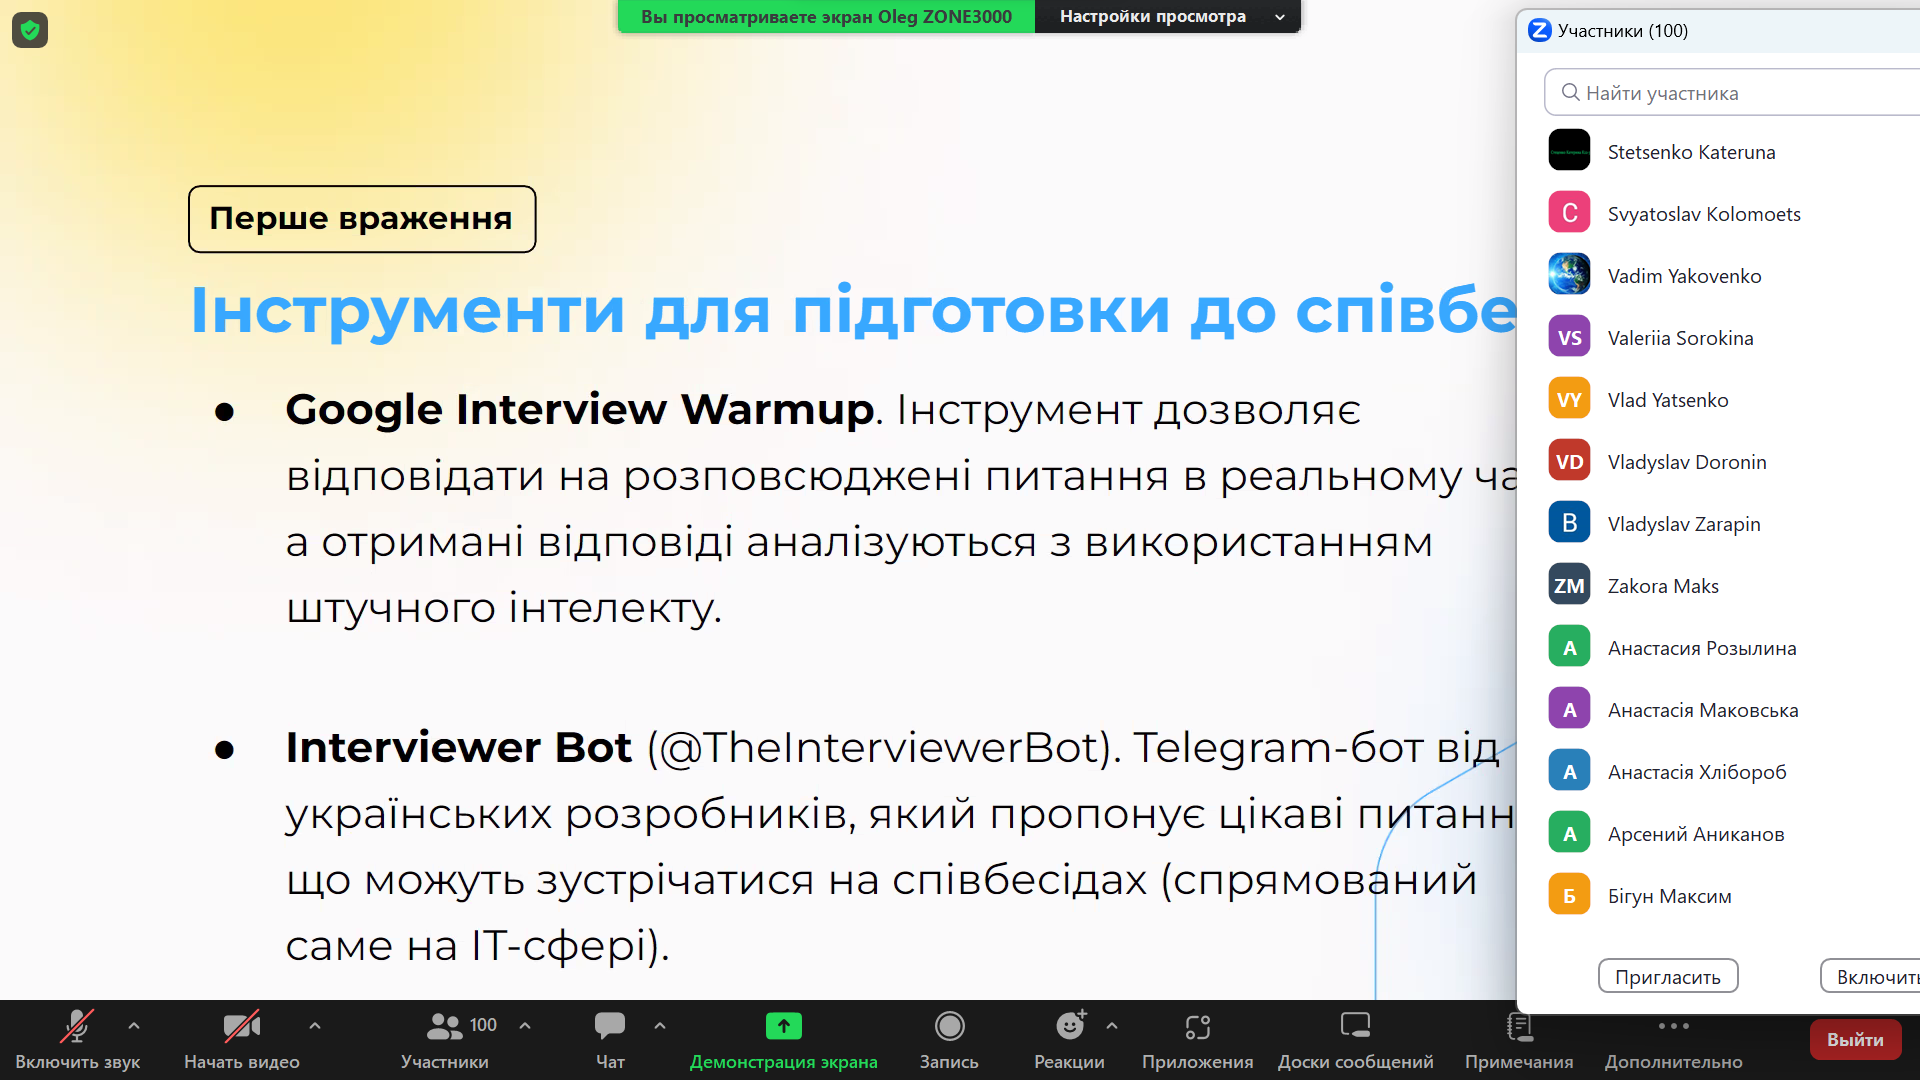Click the Найти участника search field
Viewport: 1920px width, 1080px height.
click(1732, 93)
